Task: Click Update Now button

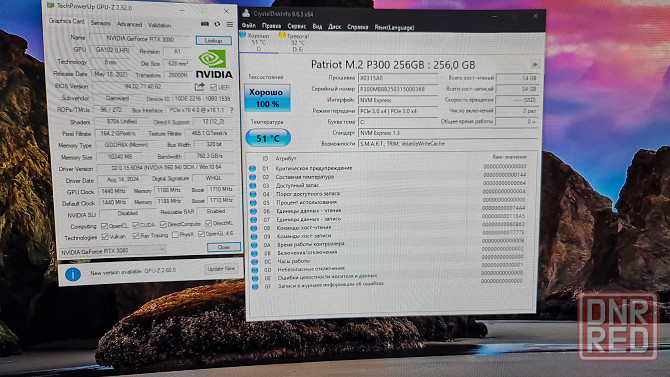Action: pyautogui.click(x=221, y=269)
